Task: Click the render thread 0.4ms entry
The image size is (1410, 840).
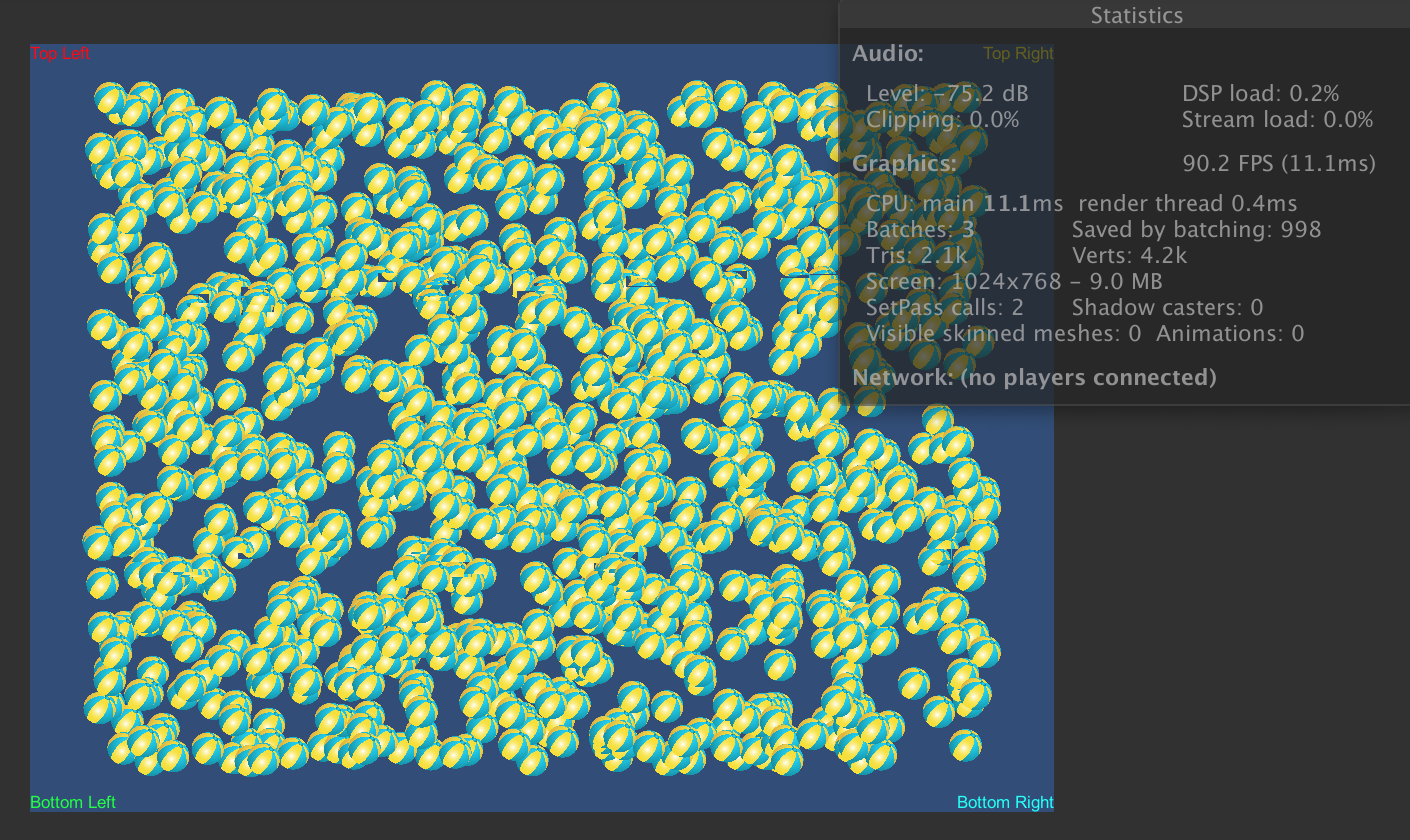Action: (x=1188, y=204)
